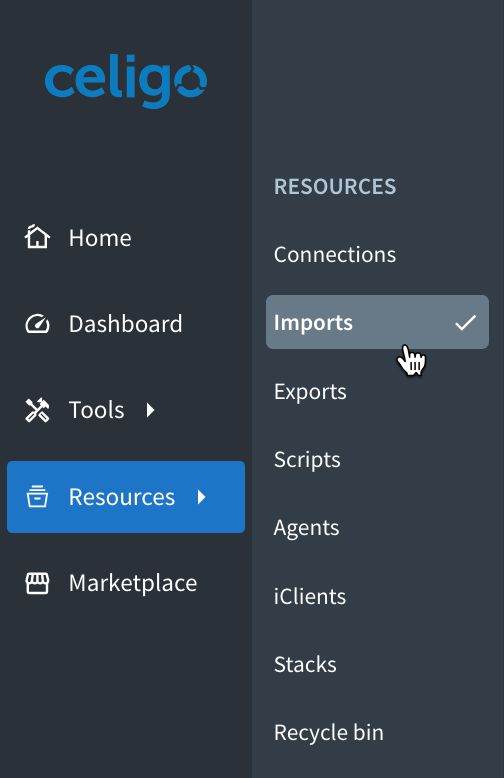Open Exports in the Resources submenu
504x778 pixels.
[310, 392]
